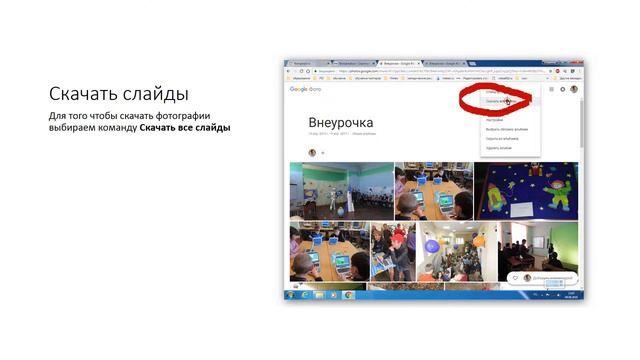Open the Другие закладки bookmarks folder
This screenshot has height=360, width=640.
point(568,78)
